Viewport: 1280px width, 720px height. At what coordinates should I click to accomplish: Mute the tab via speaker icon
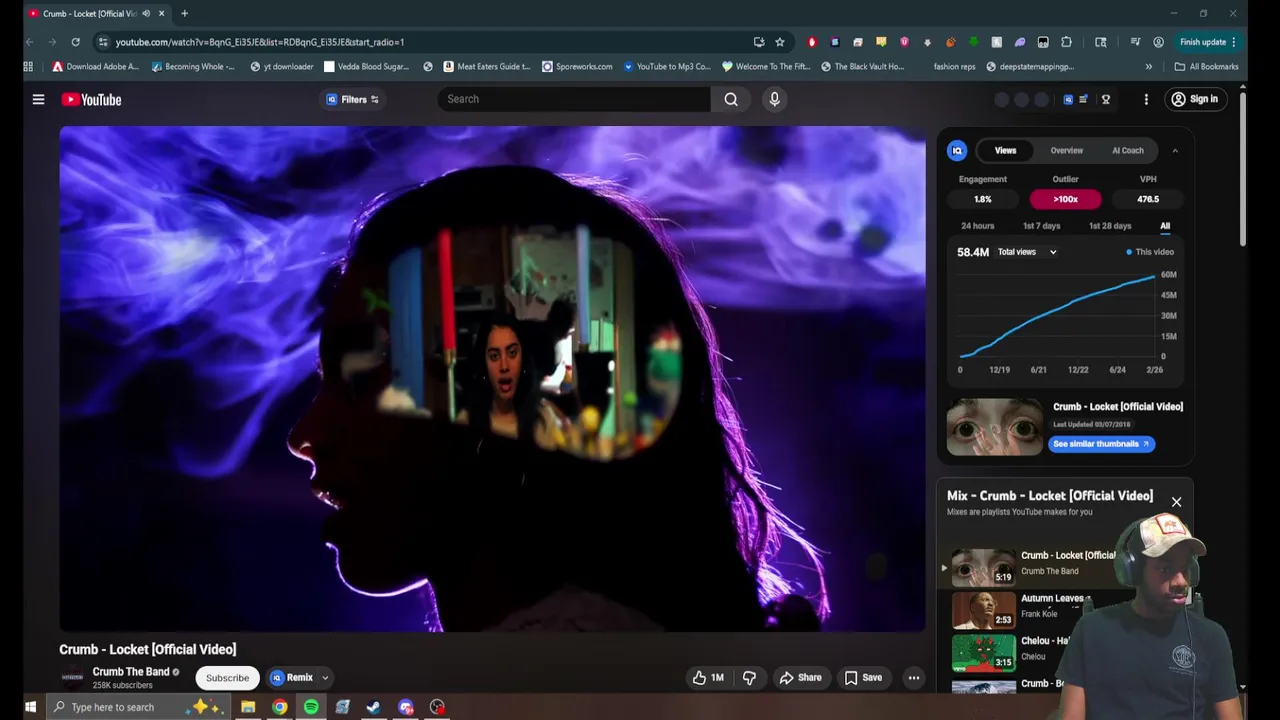[146, 13]
